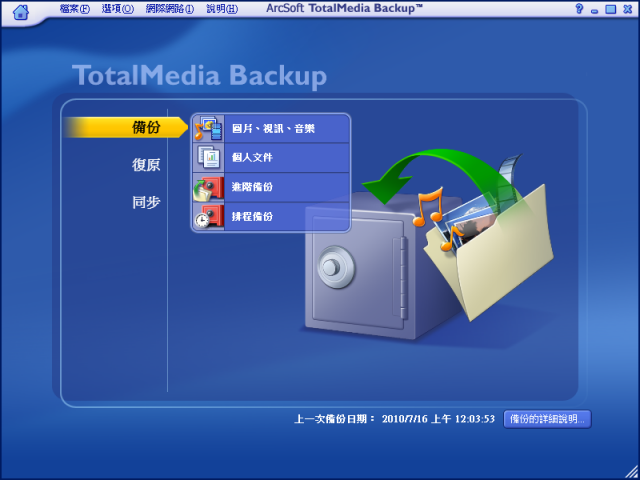Open the 檔案(F) menu
640x480 pixels.
(75, 9)
